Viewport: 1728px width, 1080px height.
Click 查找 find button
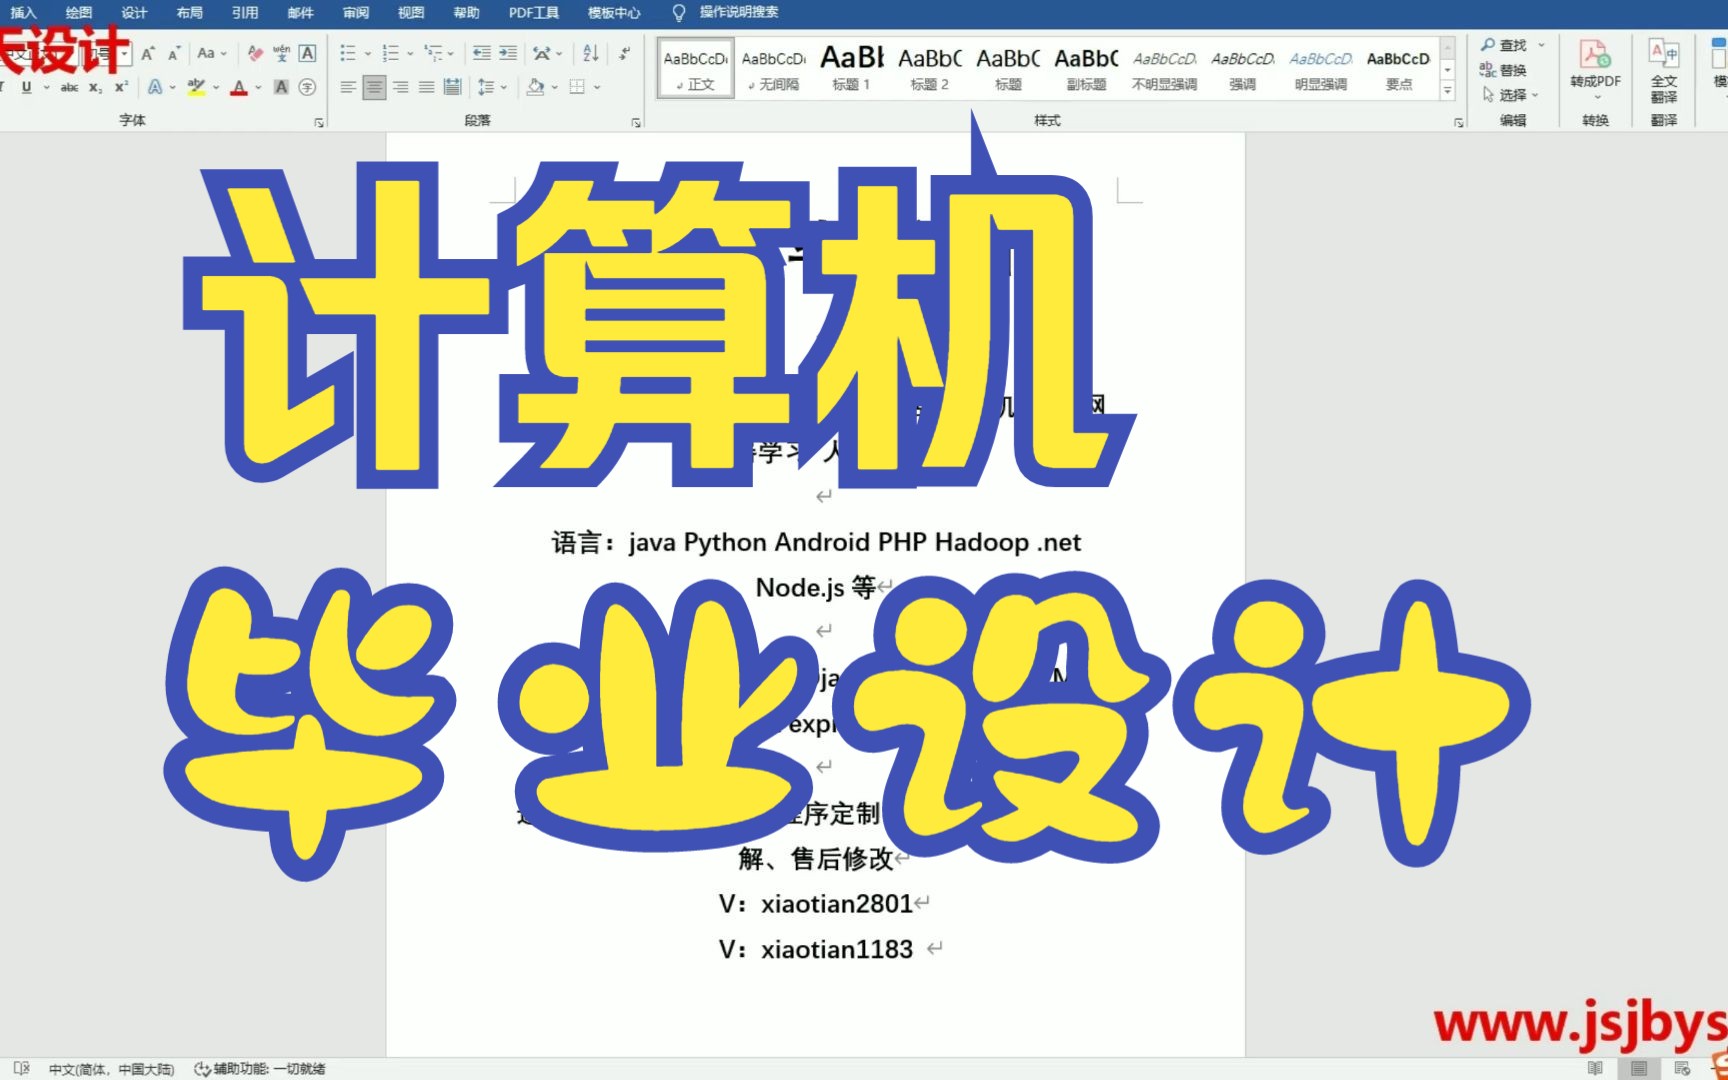(x=1504, y=45)
